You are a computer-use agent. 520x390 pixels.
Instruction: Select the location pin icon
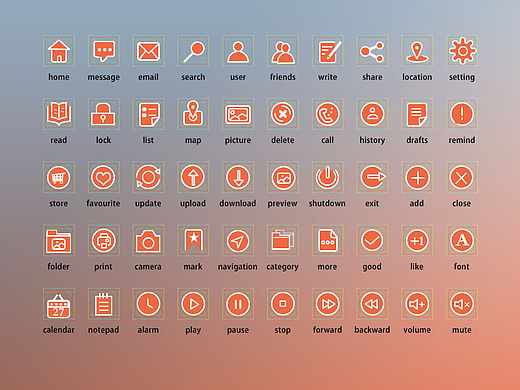coord(417,51)
